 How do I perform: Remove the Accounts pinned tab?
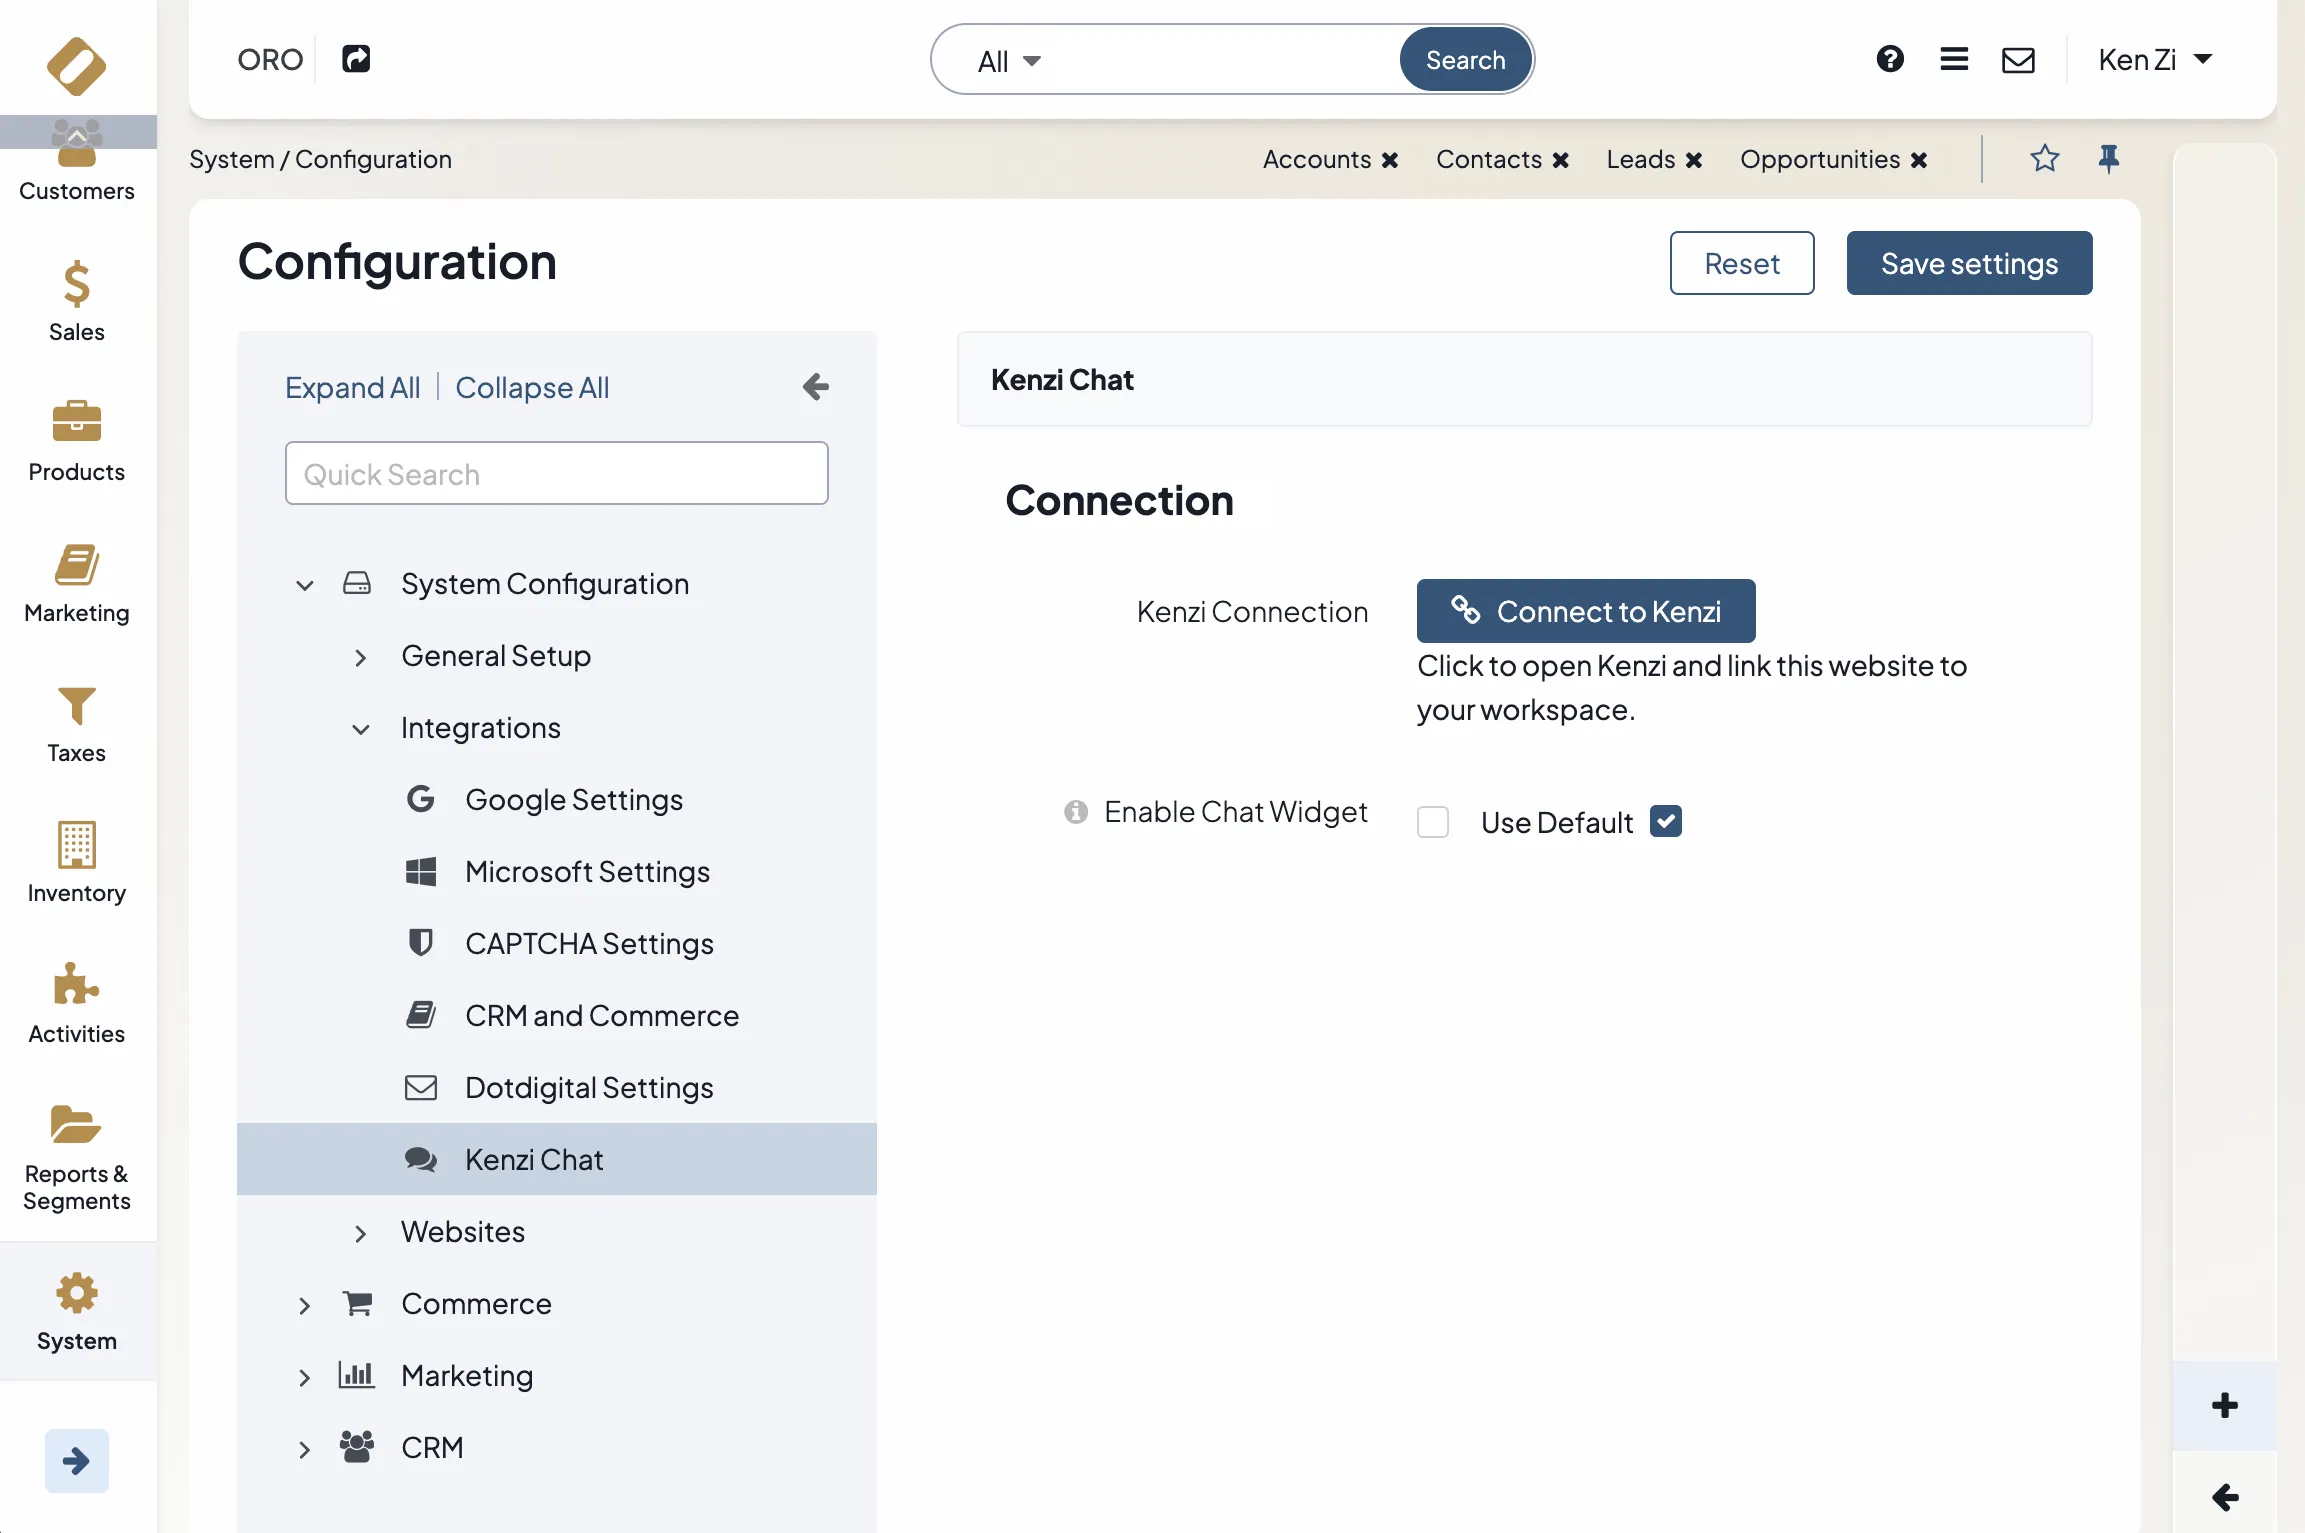coord(1390,160)
